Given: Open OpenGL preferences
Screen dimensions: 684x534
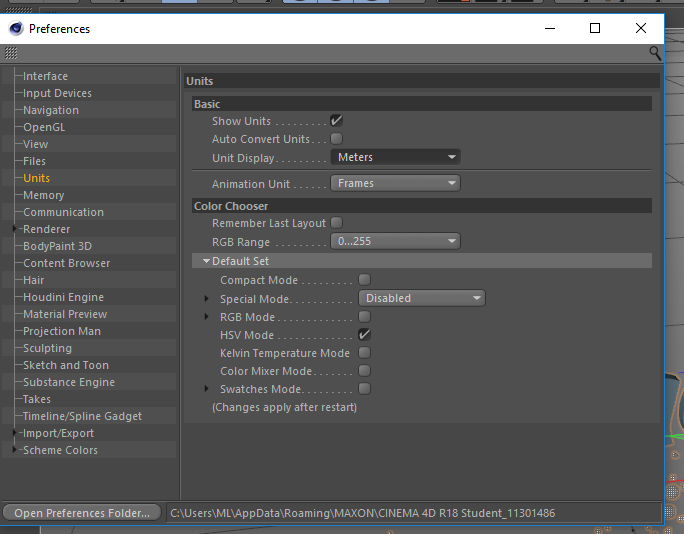Looking at the screenshot, I should click(x=44, y=127).
